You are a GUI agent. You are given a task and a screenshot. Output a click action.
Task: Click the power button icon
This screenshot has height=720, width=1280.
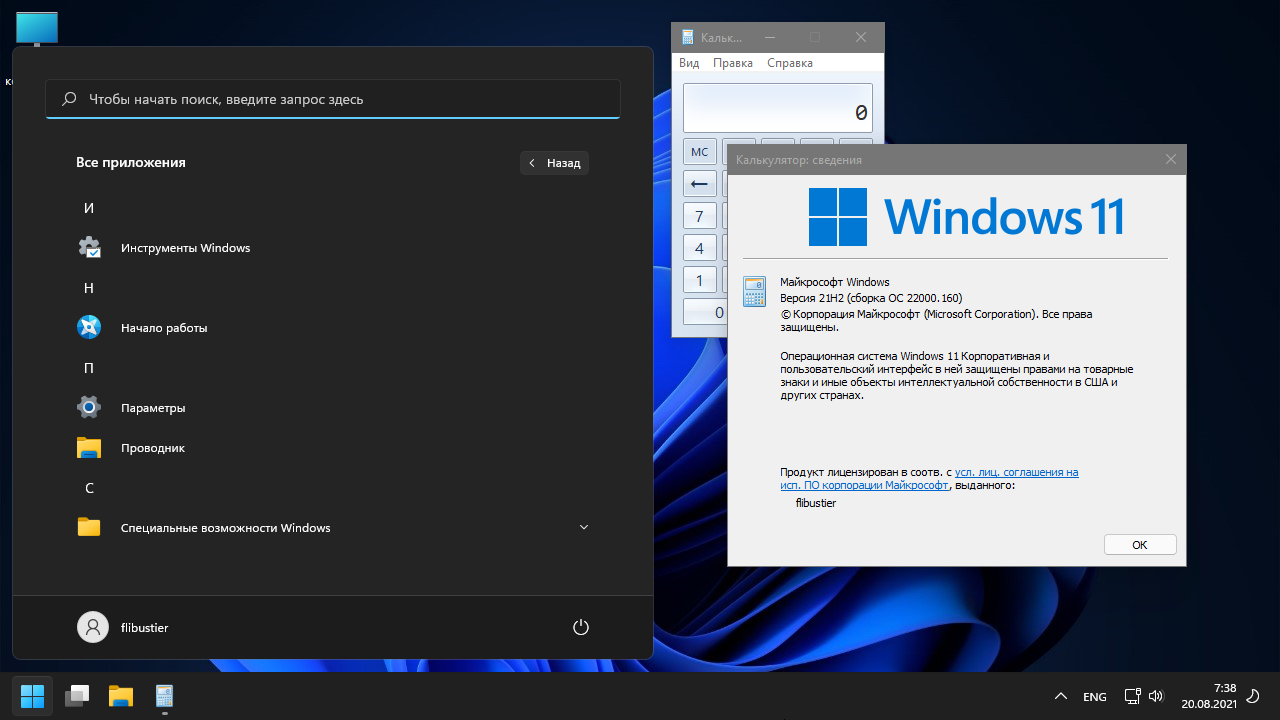click(580, 628)
